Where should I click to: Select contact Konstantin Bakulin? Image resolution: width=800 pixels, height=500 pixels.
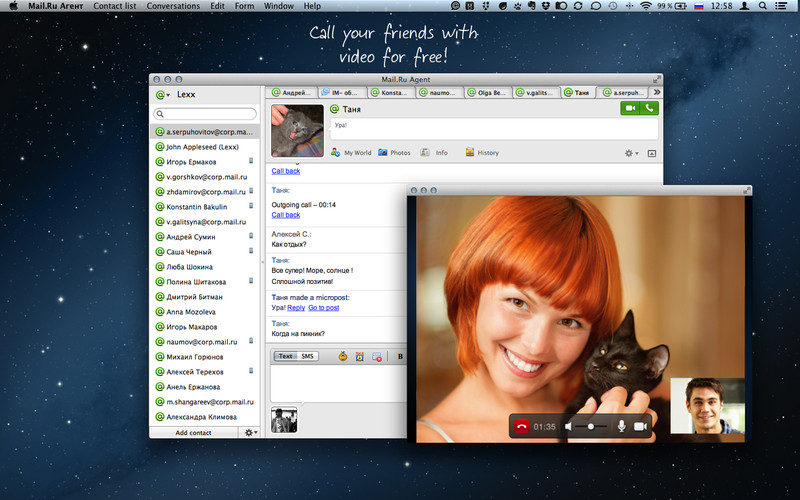[x=205, y=207]
